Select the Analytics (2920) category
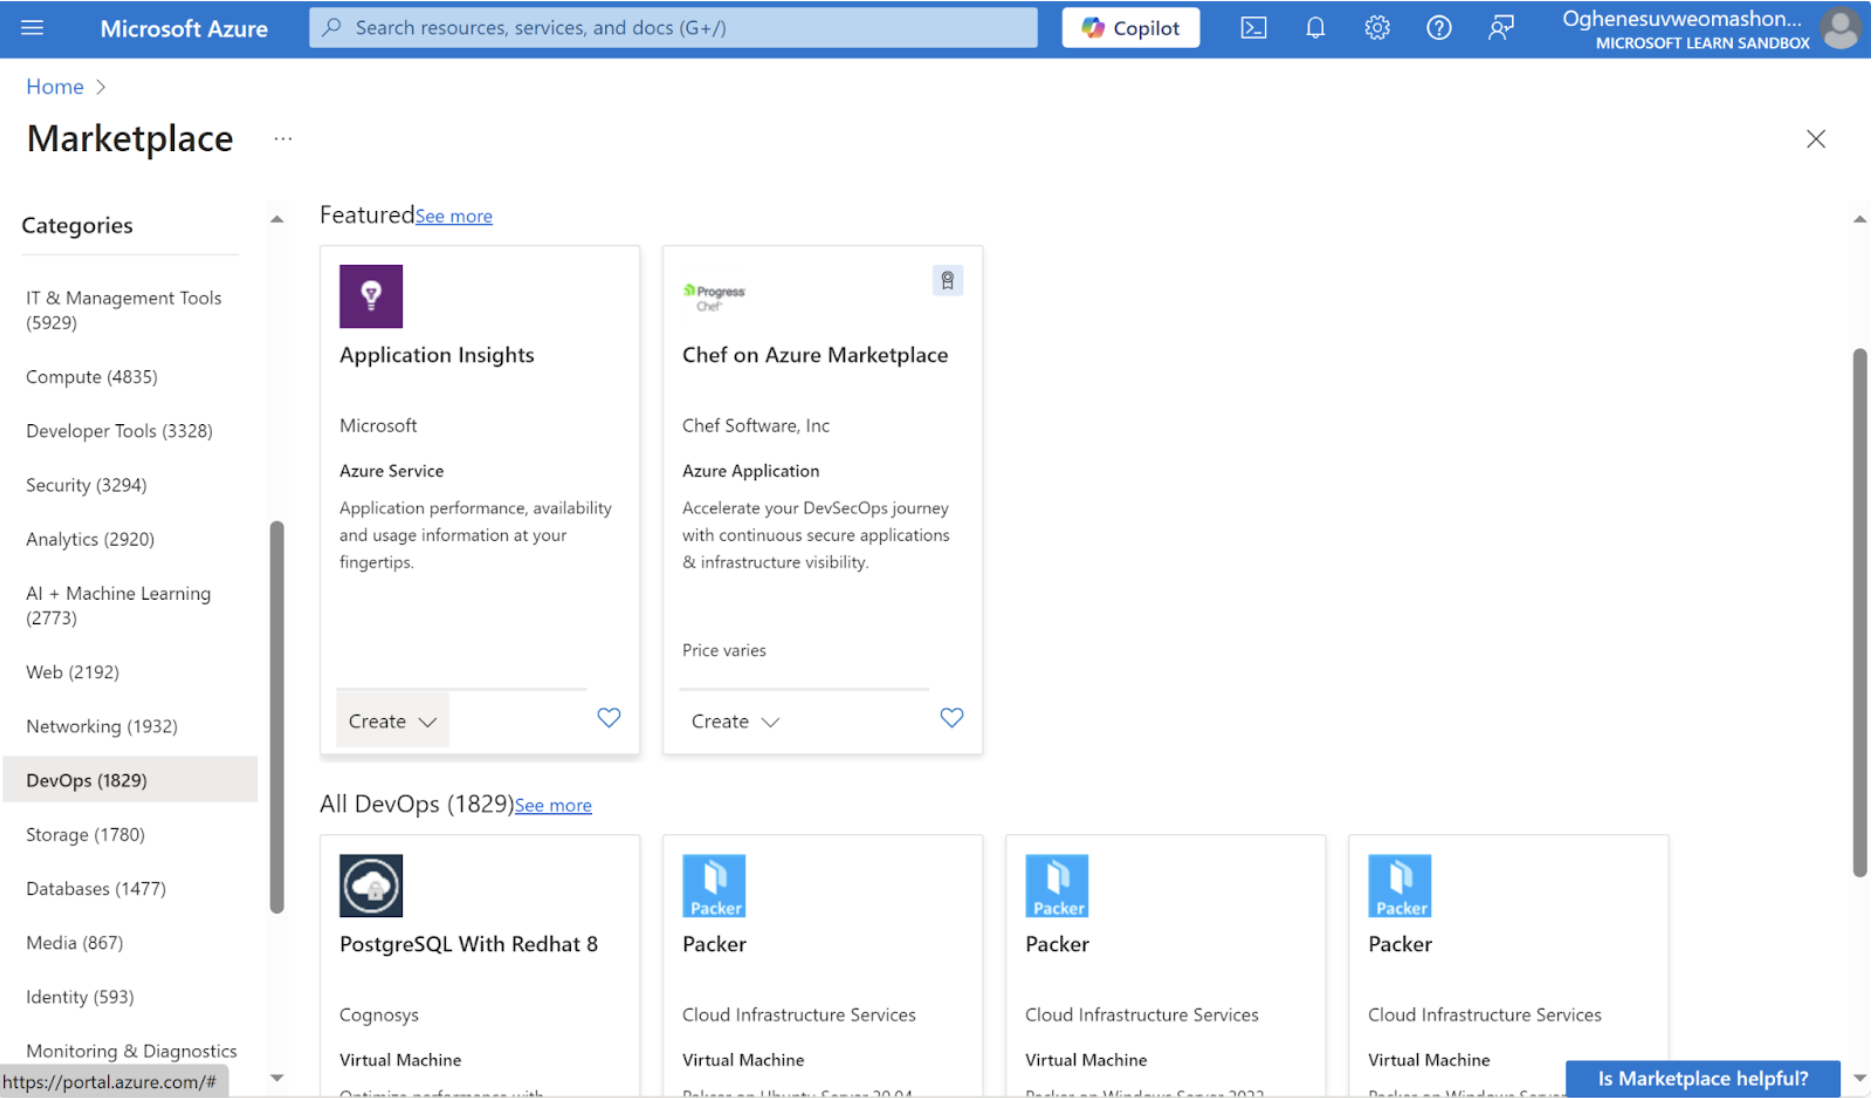Viewport: 1876px width, 1098px height. tap(90, 539)
